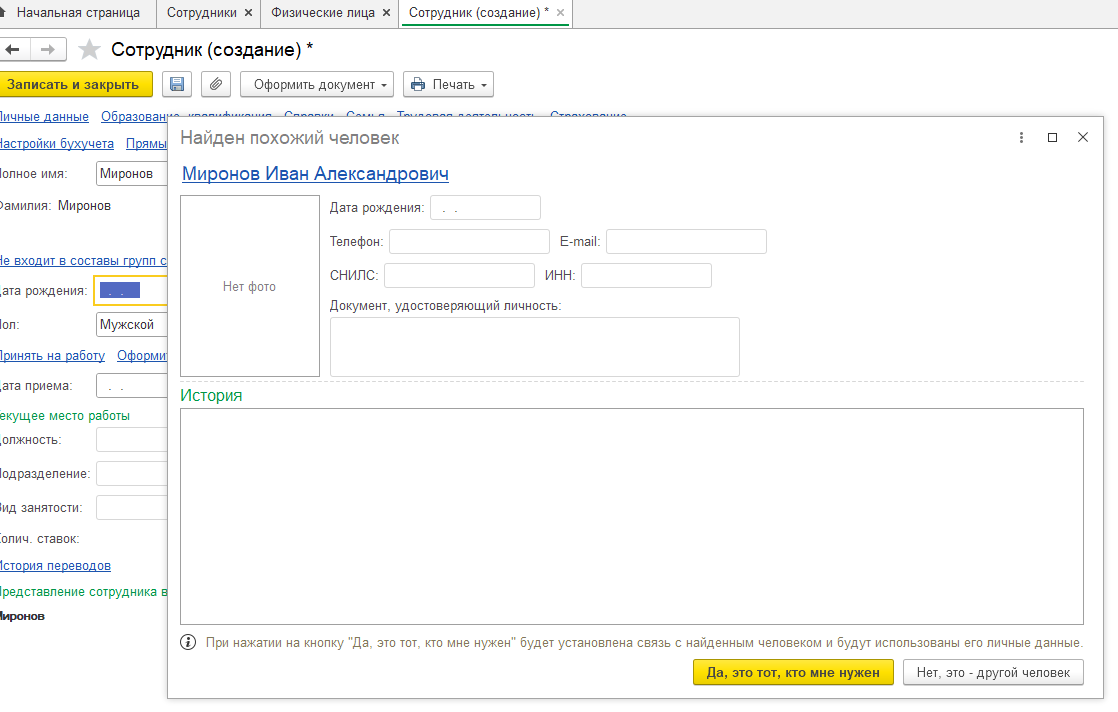Add employee form to favorites star
Viewport: 1118px width, 712px height.
89,50
